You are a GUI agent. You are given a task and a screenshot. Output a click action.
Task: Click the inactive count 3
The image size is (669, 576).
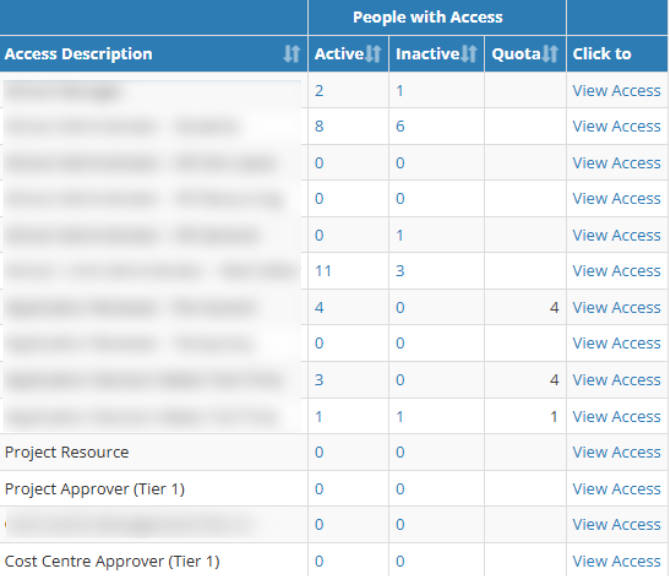click(400, 271)
